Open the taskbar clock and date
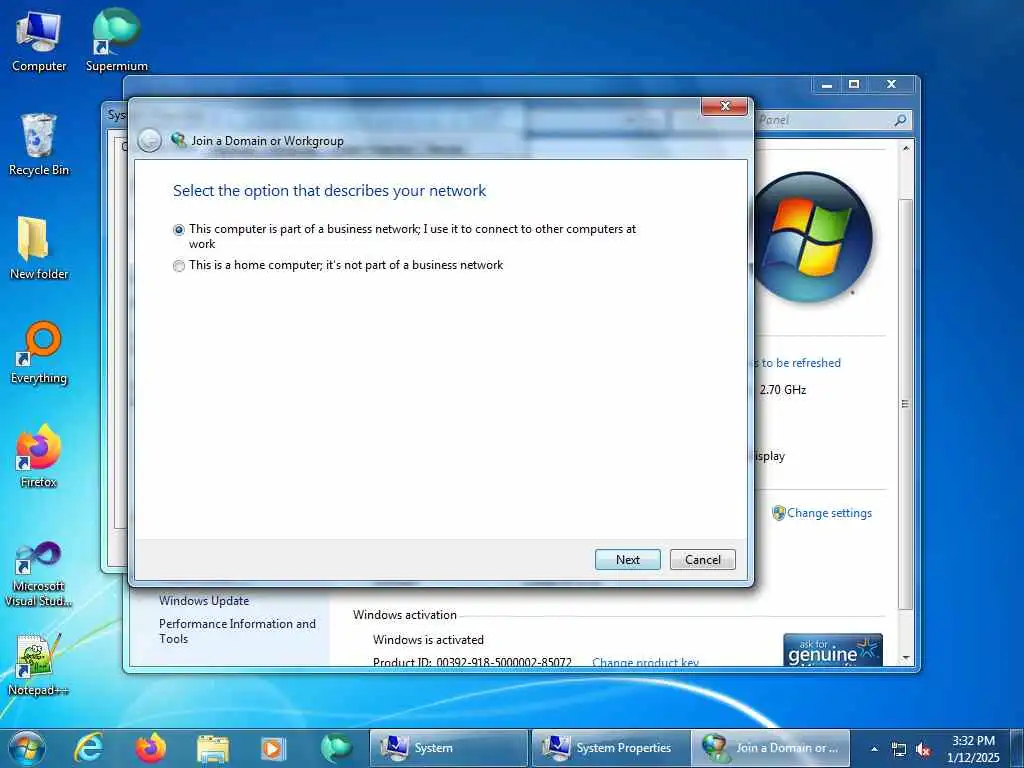Image resolution: width=1024 pixels, height=768 pixels. tap(973, 748)
